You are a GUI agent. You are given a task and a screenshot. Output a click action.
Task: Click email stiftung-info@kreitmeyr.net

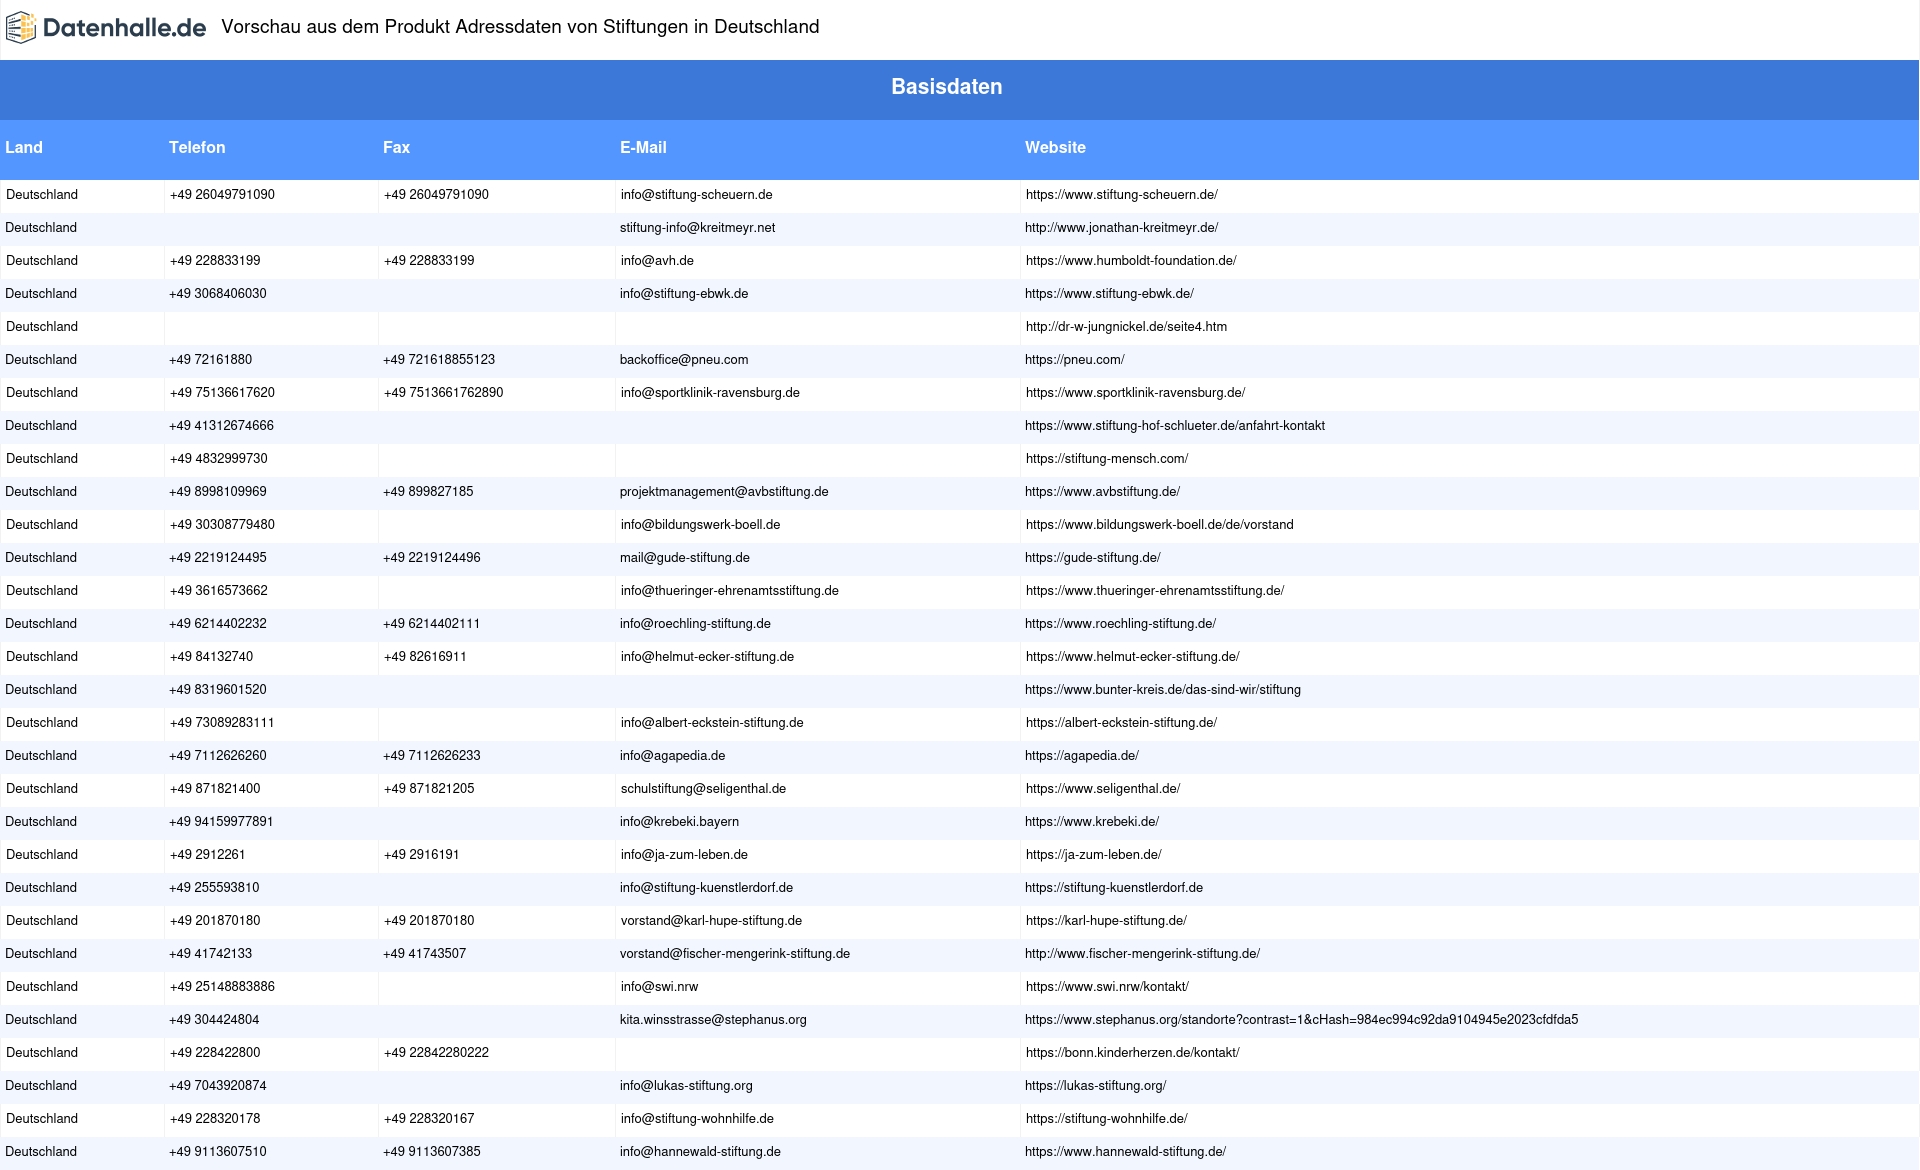(697, 228)
